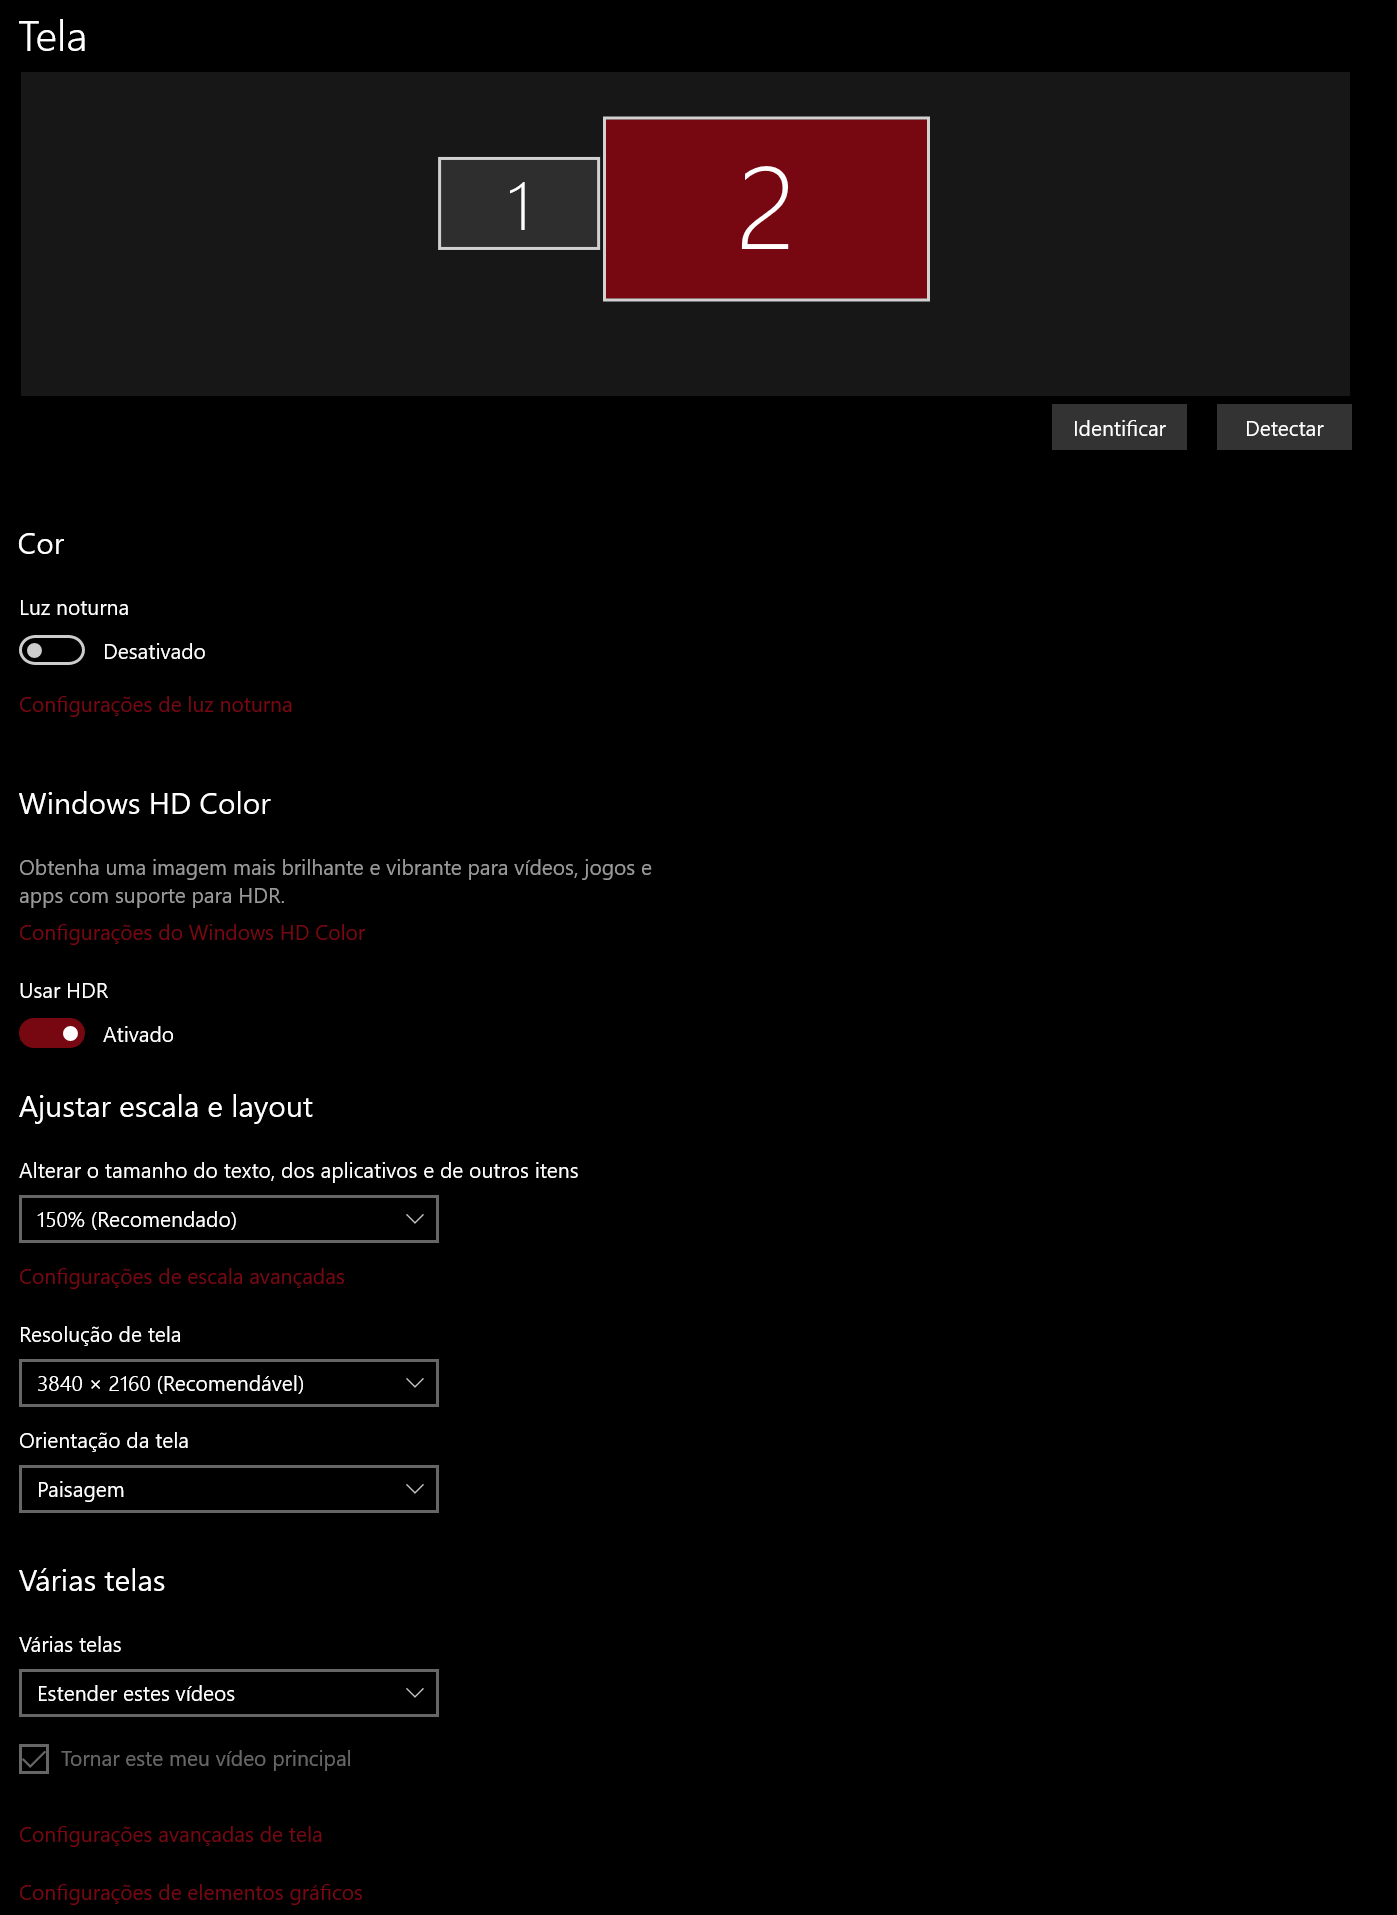Open Configurações de luz noturna link
The image size is (1397, 1915).
coord(156,705)
